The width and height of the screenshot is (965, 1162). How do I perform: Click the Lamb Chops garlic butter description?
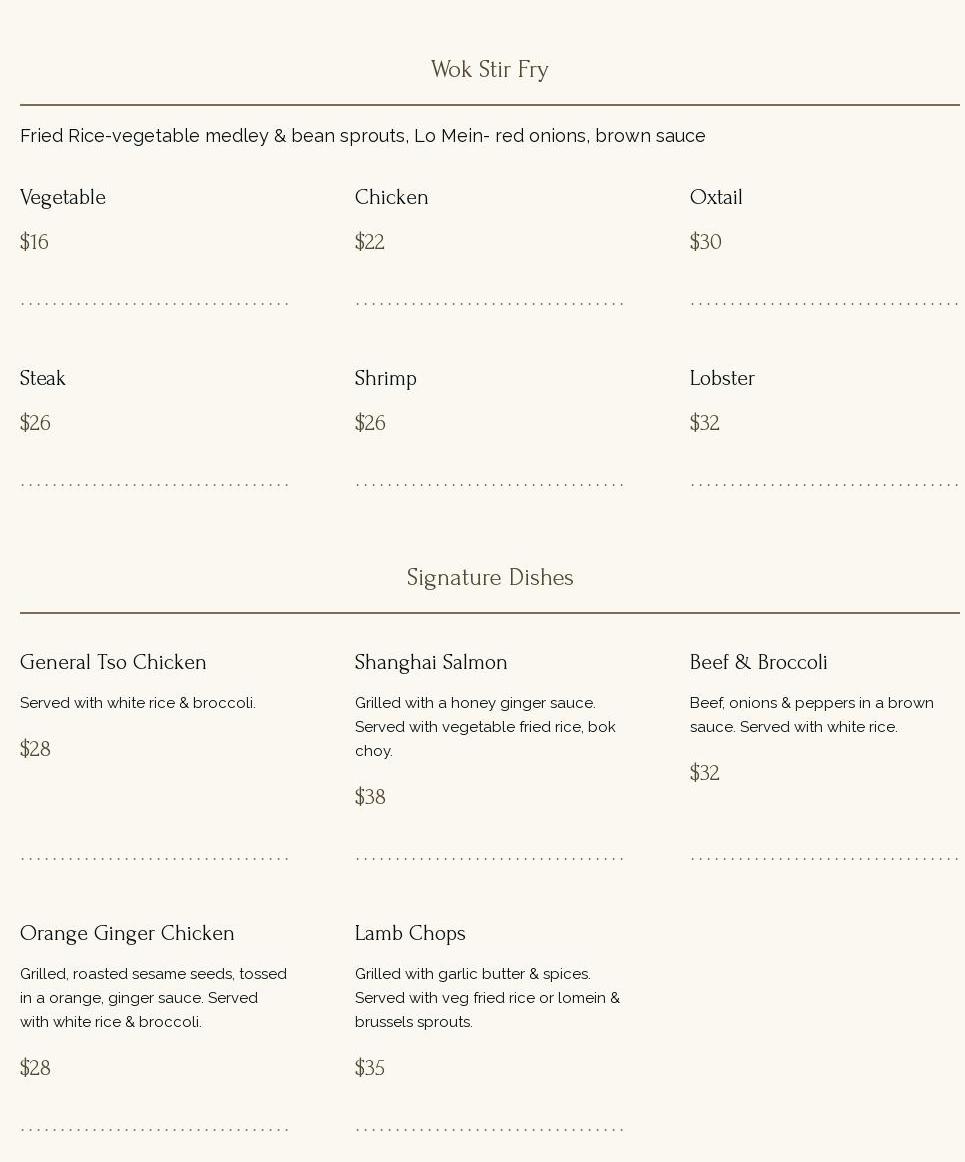coord(487,998)
